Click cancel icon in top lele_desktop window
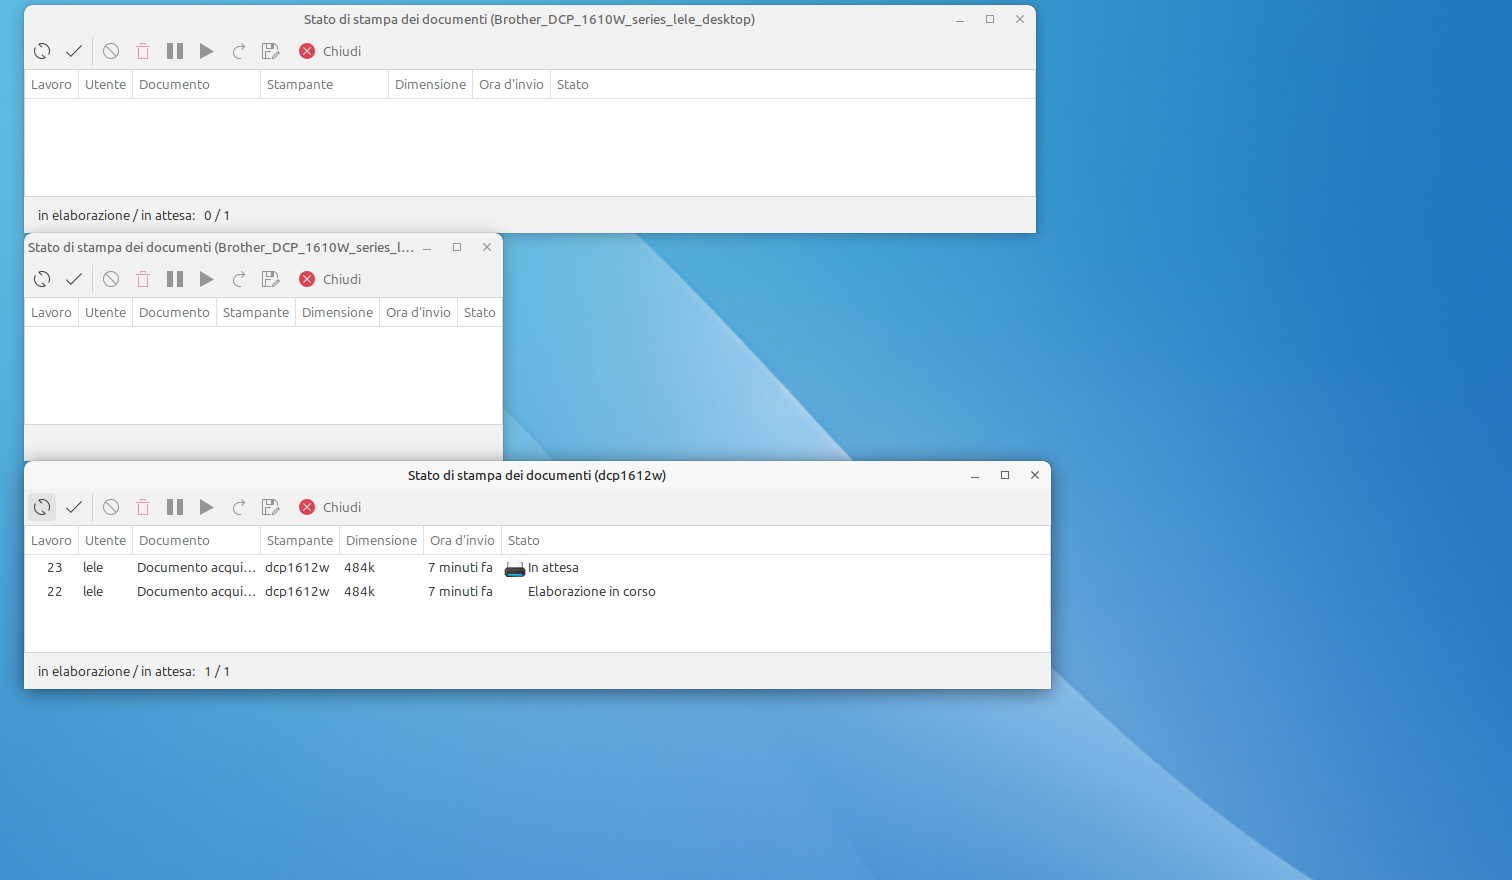 111,51
